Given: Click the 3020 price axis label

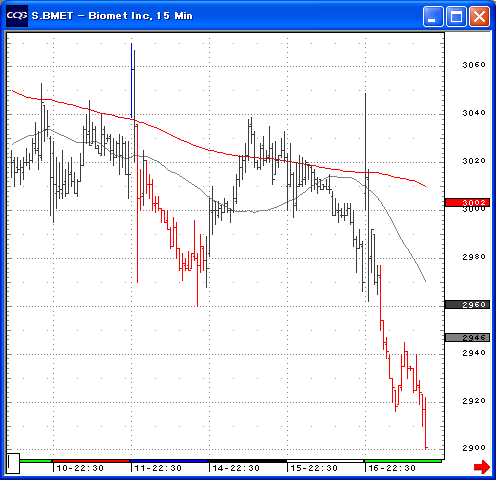Looking at the screenshot, I should point(474,161).
